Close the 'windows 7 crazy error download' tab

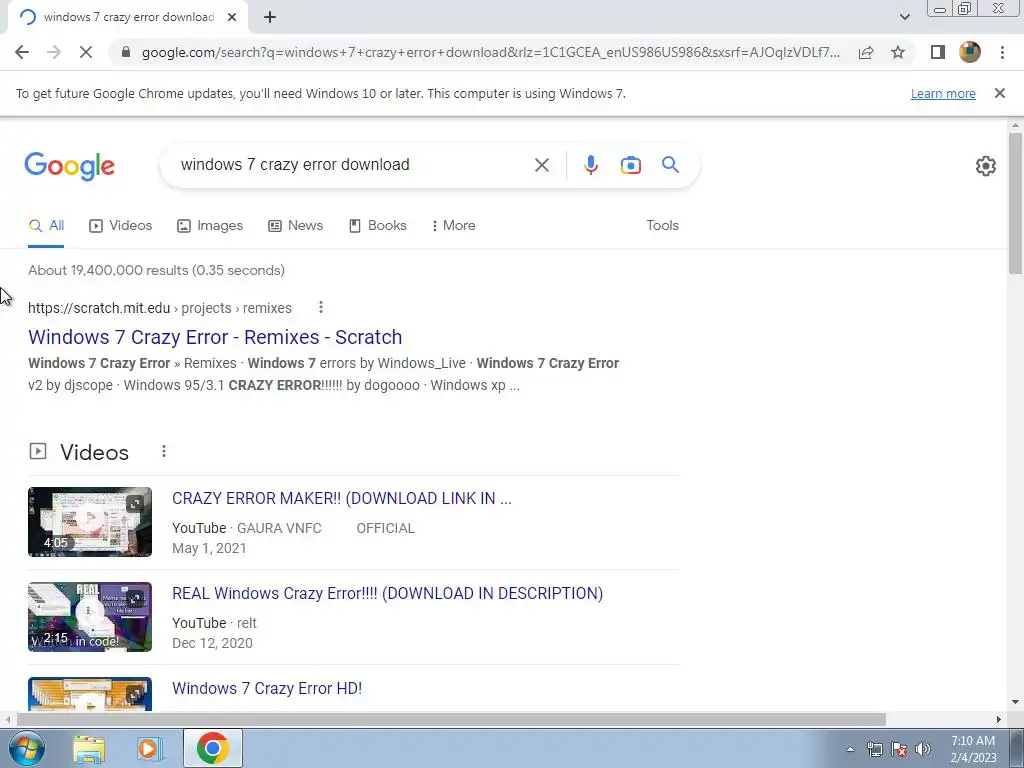pyautogui.click(x=232, y=18)
